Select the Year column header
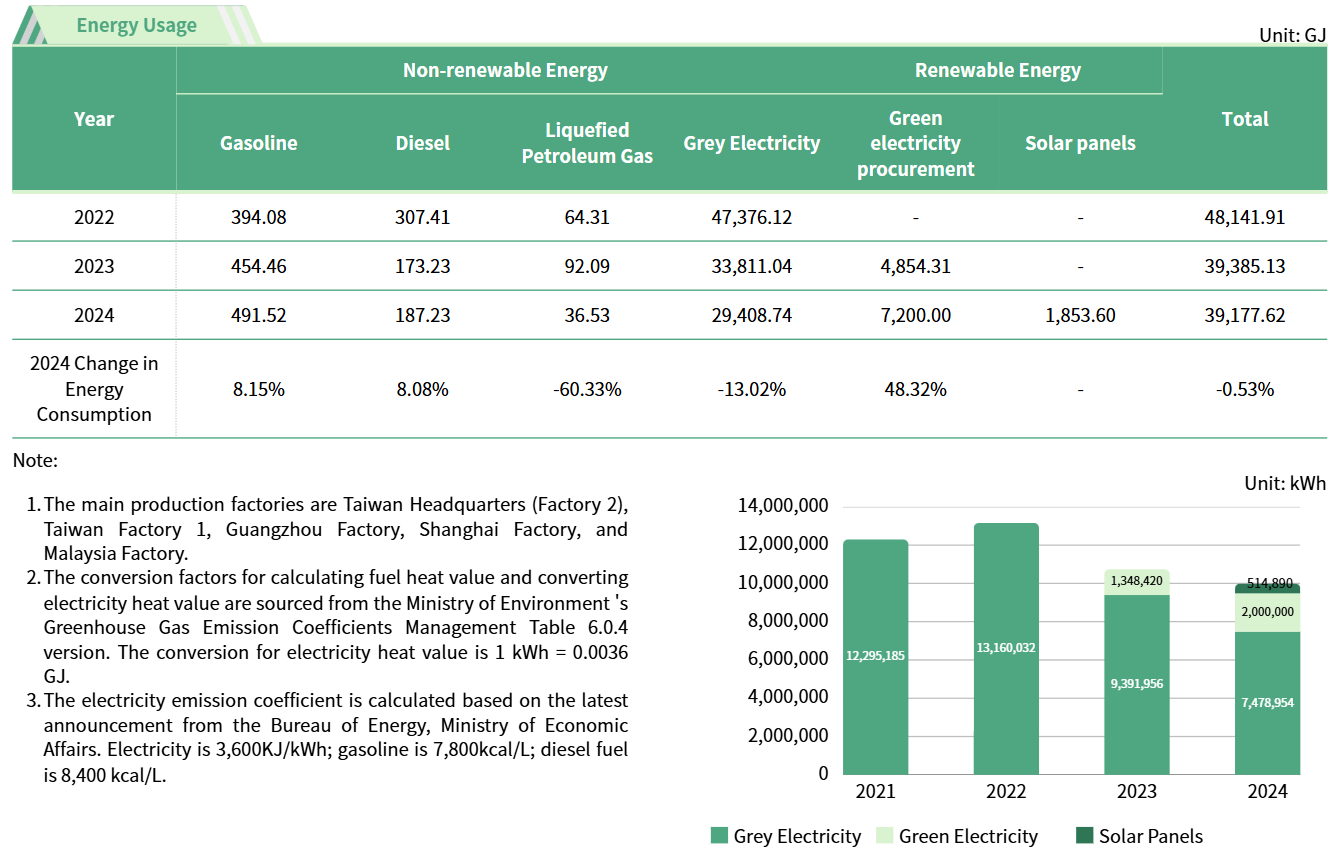This screenshot has height=857, width=1332. (93, 119)
